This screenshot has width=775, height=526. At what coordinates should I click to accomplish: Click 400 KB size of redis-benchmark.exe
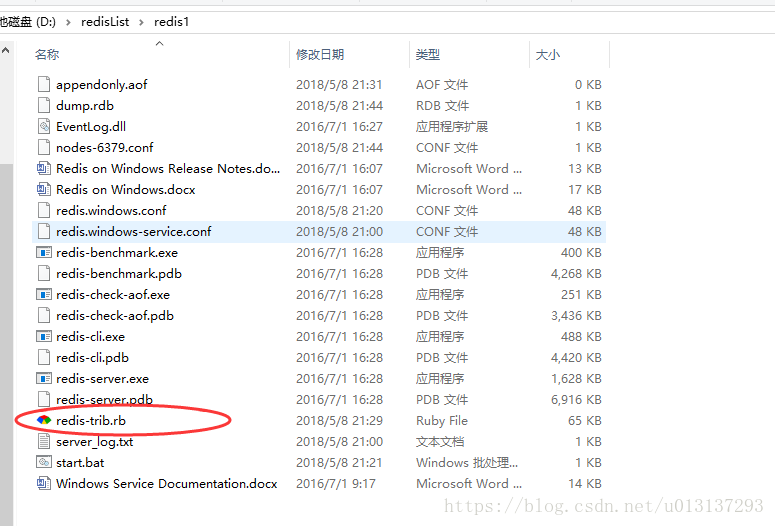(x=581, y=253)
